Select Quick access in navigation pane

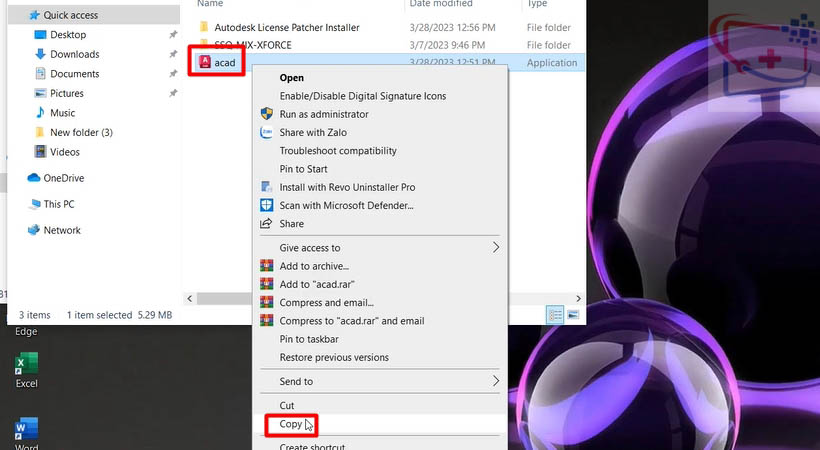tap(70, 15)
